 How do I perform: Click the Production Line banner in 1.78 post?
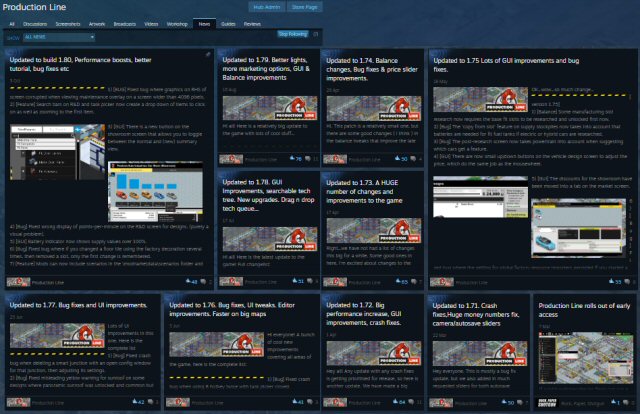pyautogui.click(x=270, y=239)
